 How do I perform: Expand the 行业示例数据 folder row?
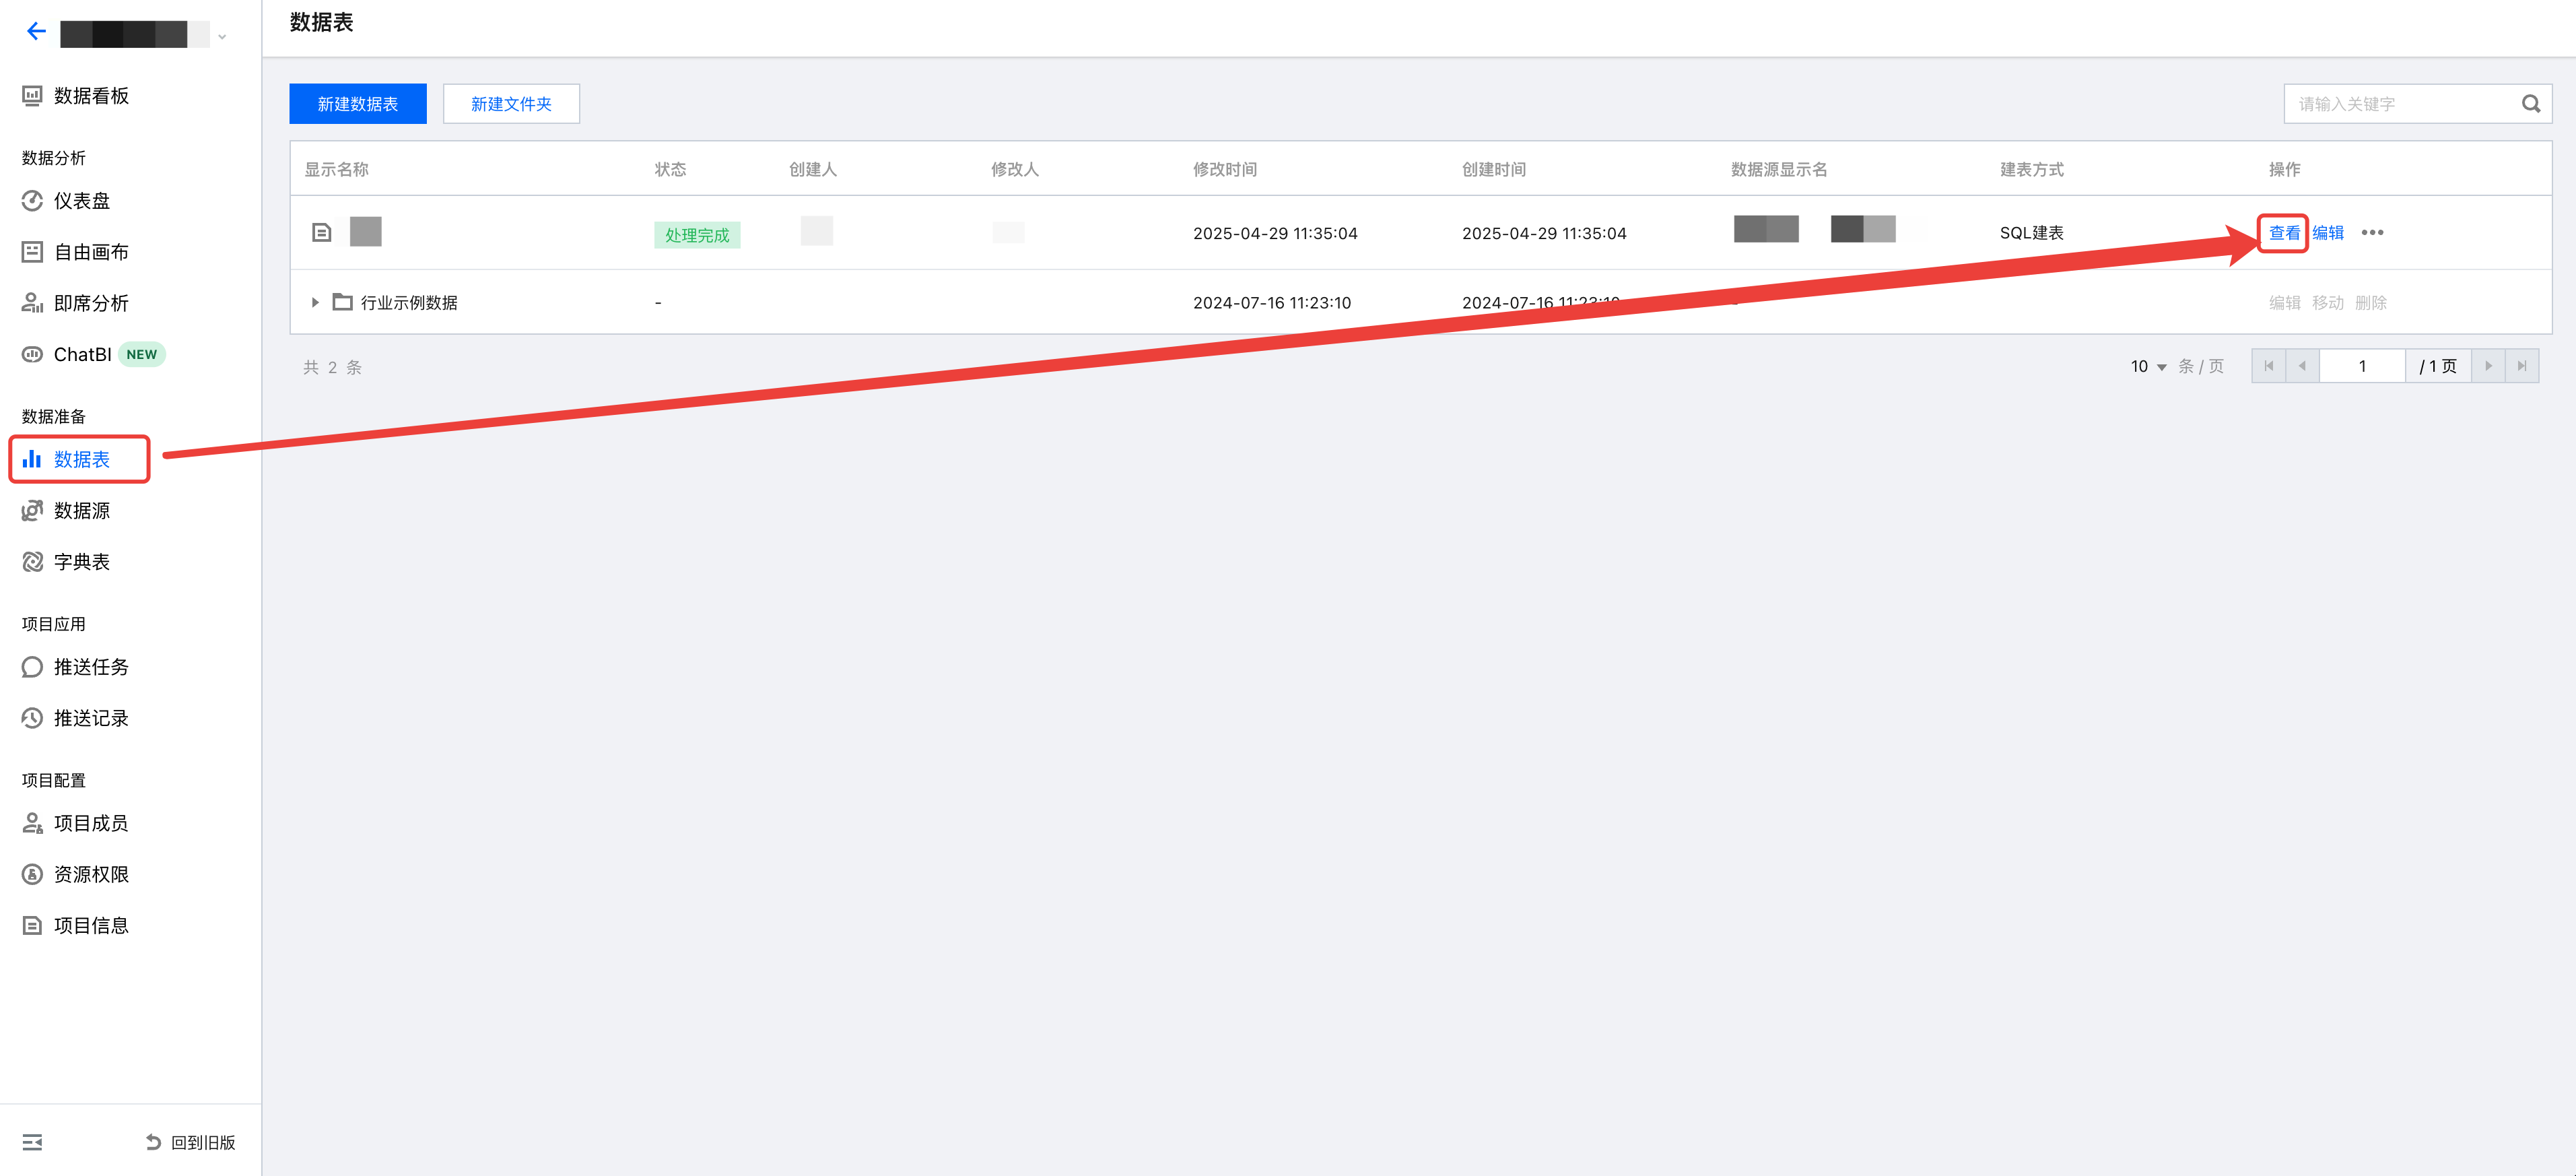coord(315,302)
